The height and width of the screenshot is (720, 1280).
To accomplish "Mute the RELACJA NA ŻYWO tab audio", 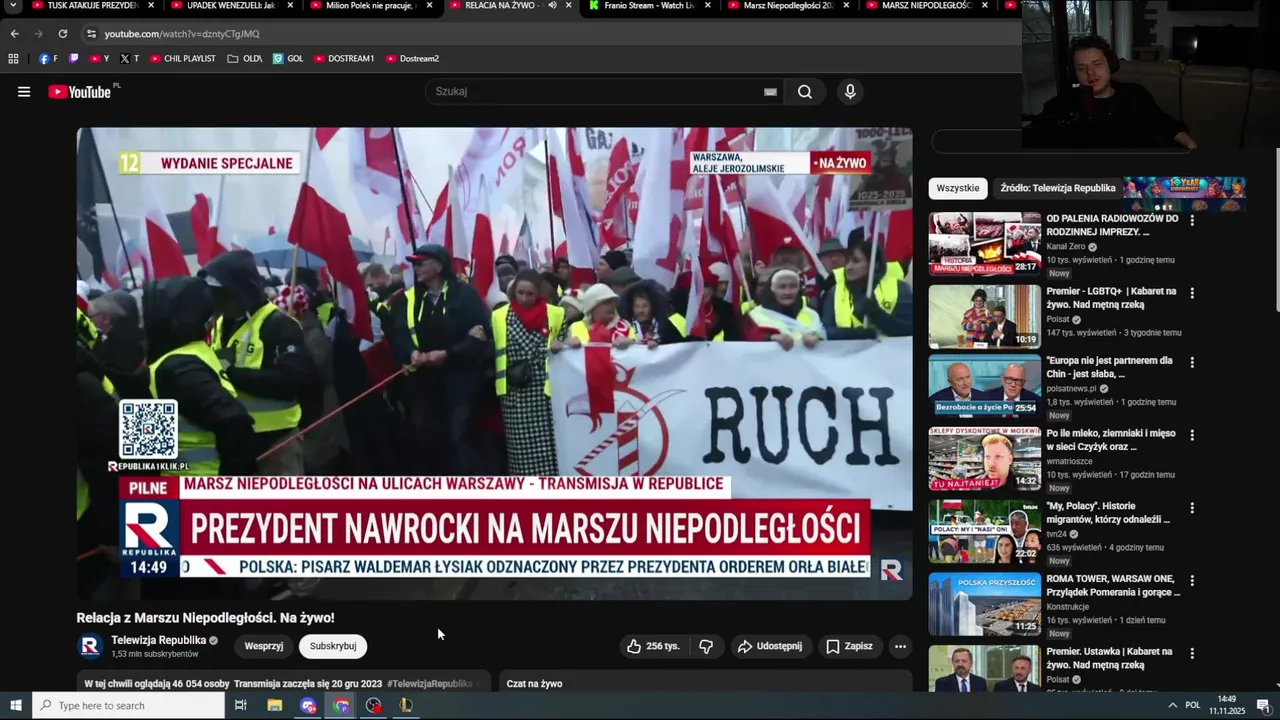I will click(552, 6).
